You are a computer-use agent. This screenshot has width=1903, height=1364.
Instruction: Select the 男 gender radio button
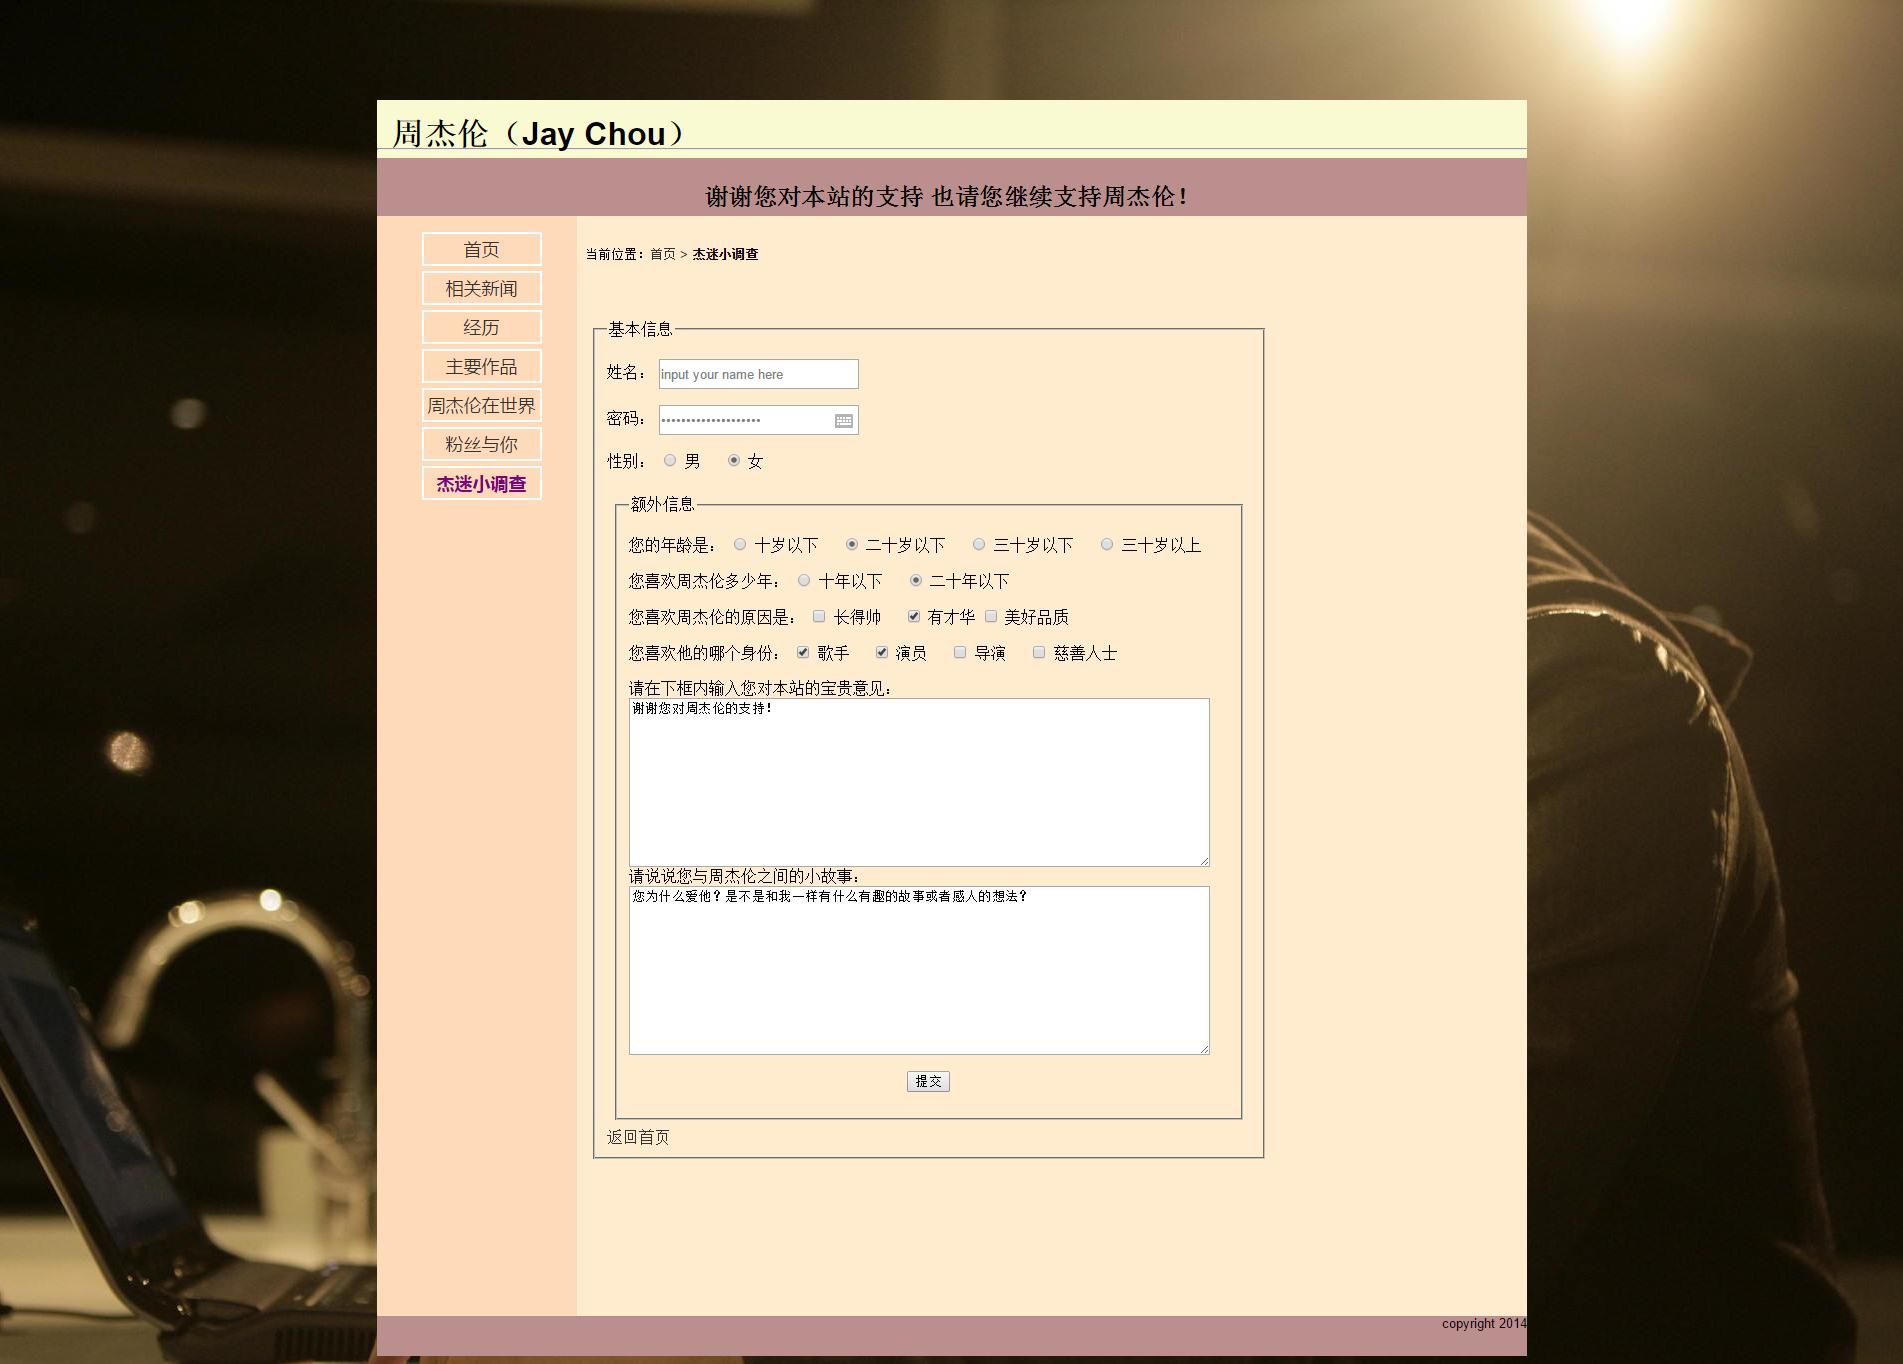(x=670, y=461)
